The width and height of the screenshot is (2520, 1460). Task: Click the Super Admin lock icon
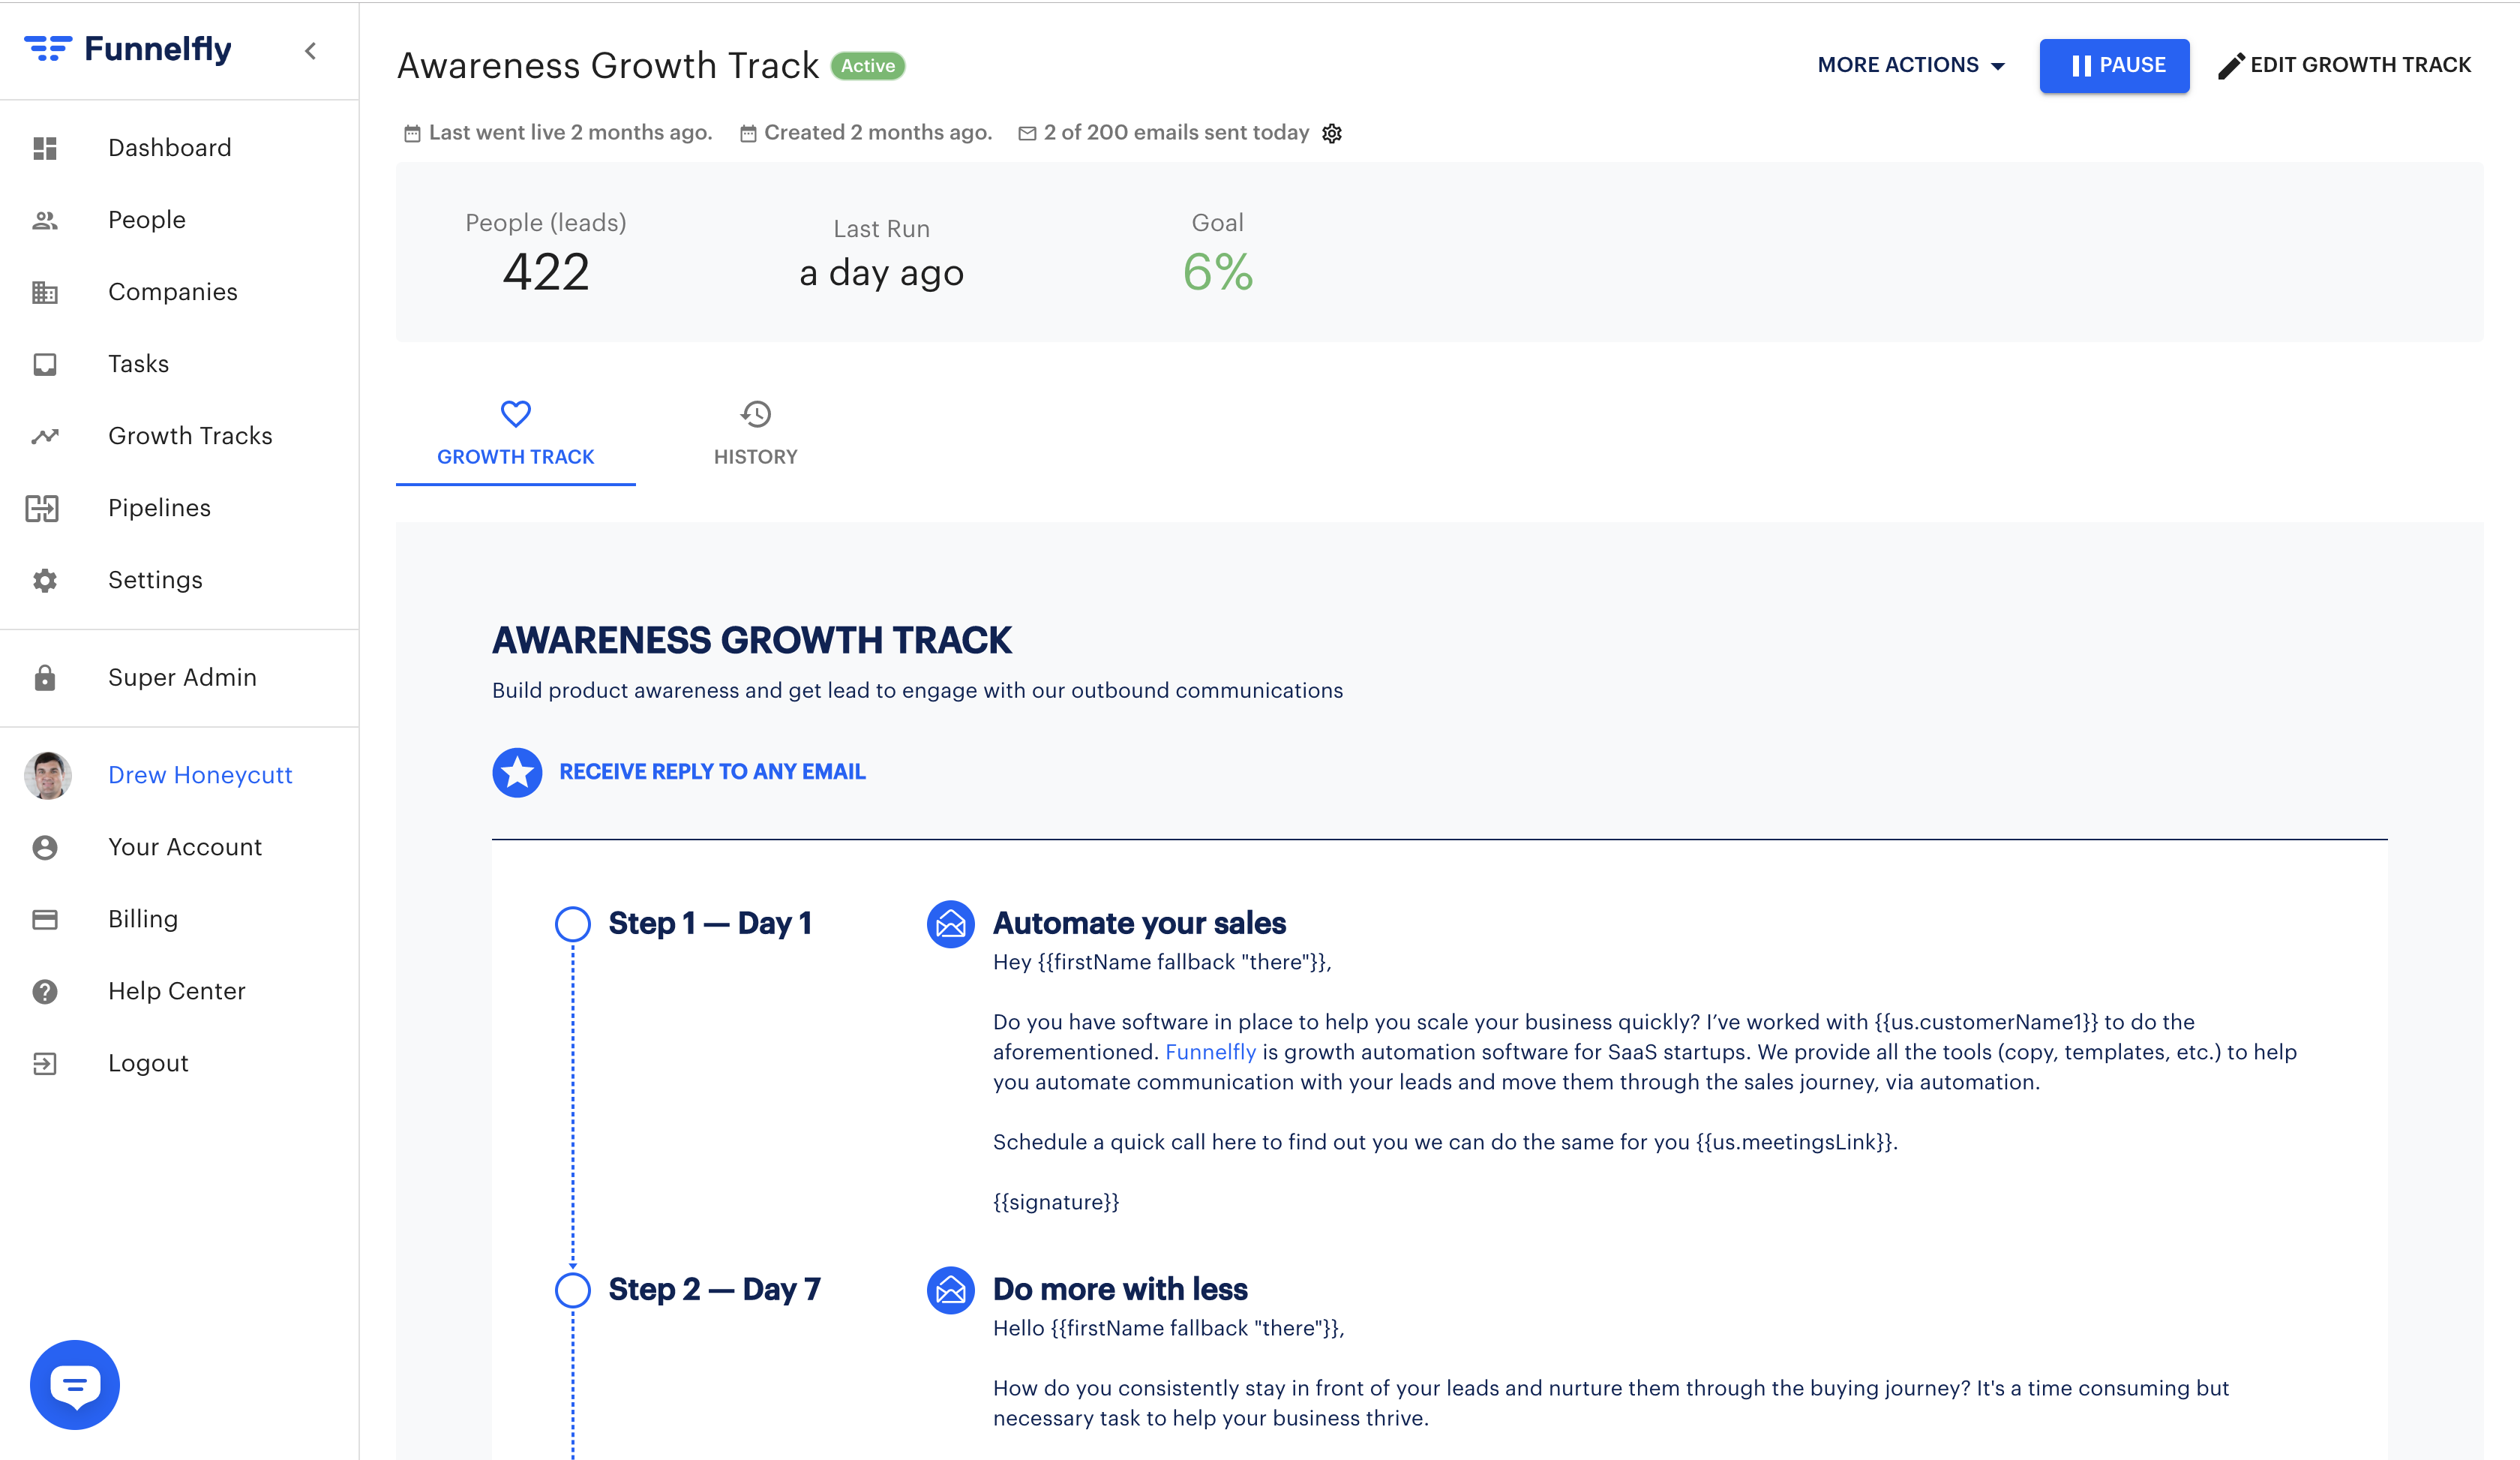45,678
